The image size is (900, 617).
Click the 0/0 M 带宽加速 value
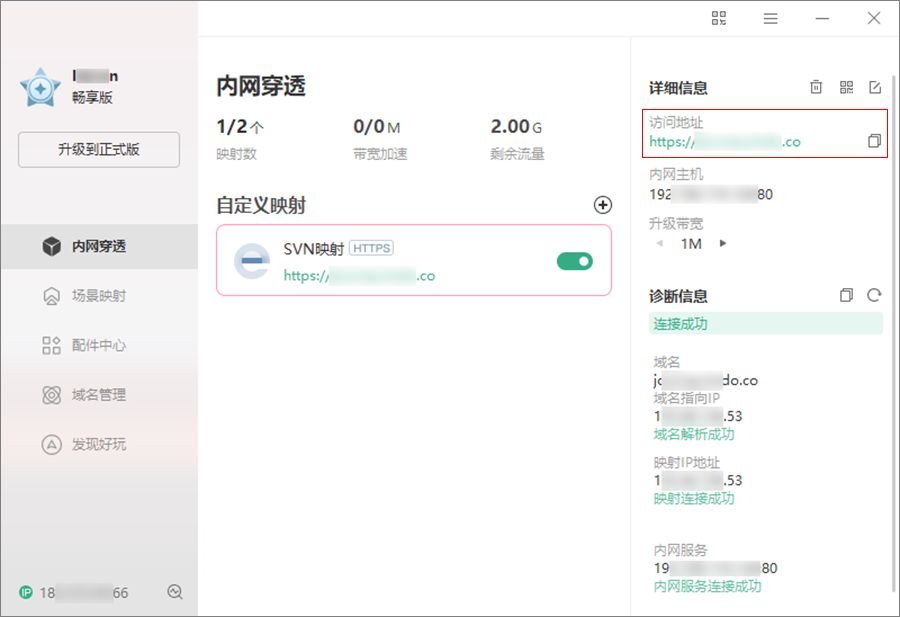click(377, 126)
